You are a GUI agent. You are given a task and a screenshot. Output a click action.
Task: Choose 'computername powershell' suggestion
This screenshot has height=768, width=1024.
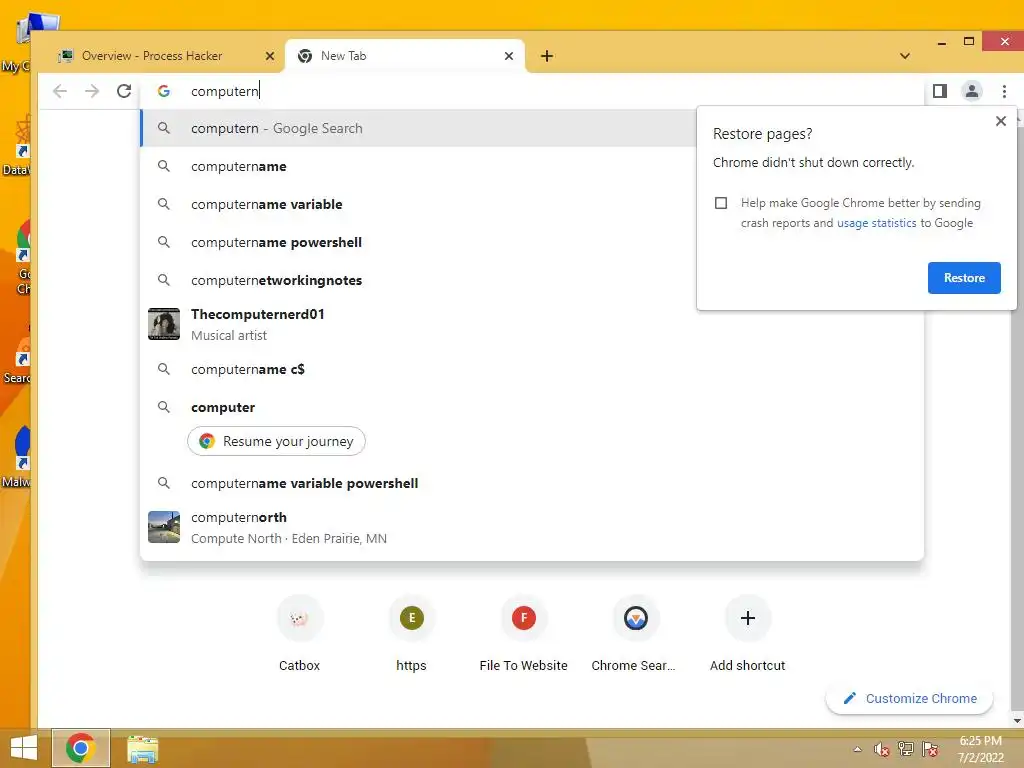(418, 242)
